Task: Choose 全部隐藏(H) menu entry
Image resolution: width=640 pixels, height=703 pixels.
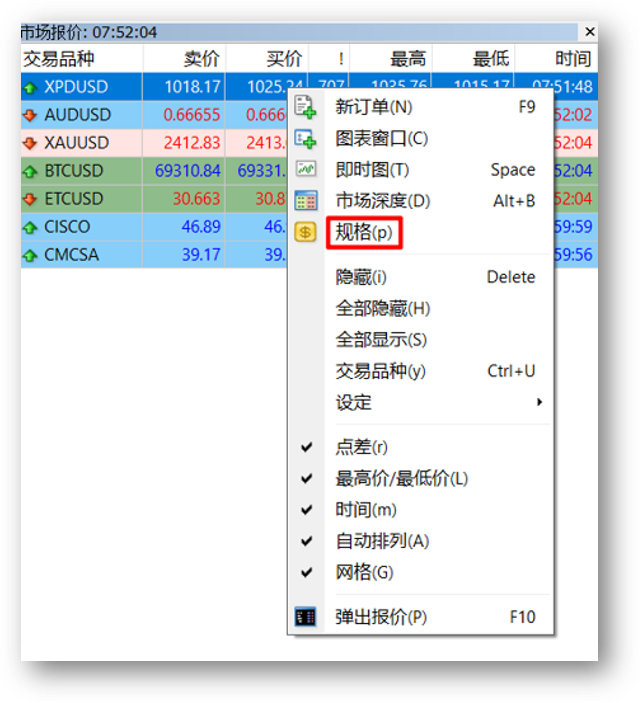Action: (420, 308)
